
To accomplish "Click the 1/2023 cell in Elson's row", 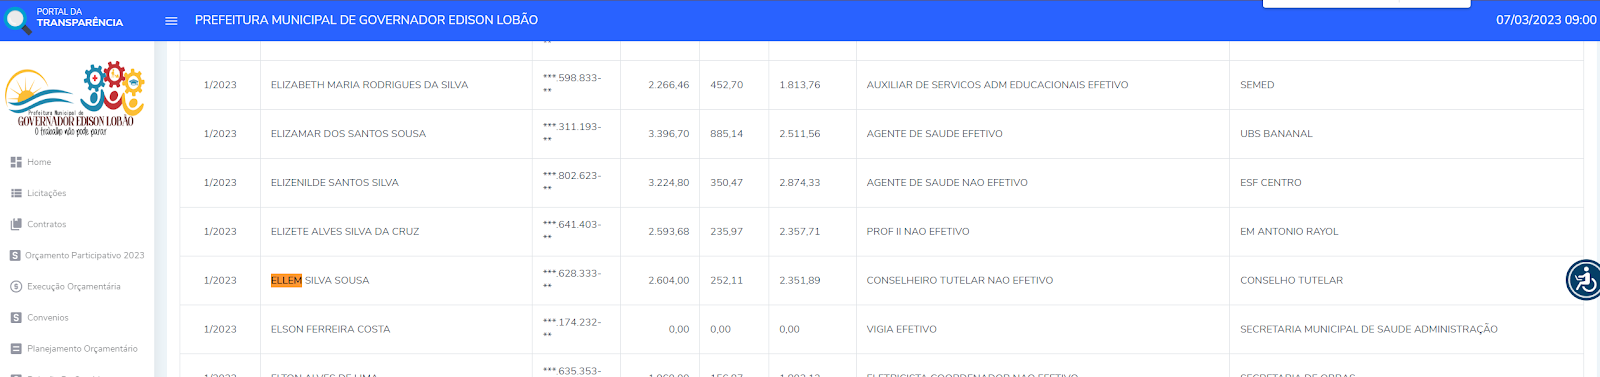I will pos(220,329).
